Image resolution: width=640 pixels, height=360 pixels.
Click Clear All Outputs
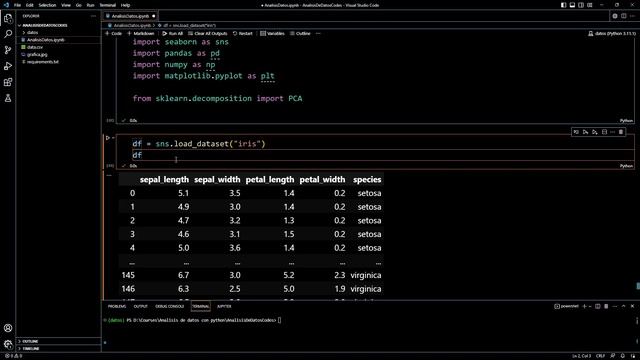coord(207,33)
